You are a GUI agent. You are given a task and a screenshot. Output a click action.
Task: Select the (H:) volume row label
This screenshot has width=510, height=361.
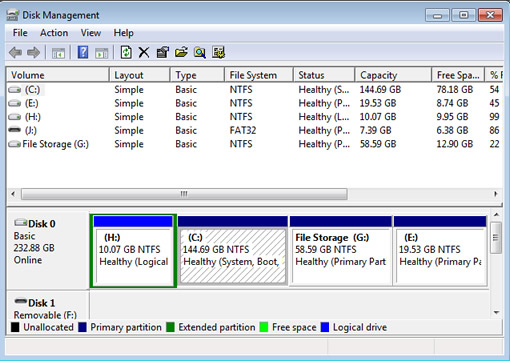33,117
